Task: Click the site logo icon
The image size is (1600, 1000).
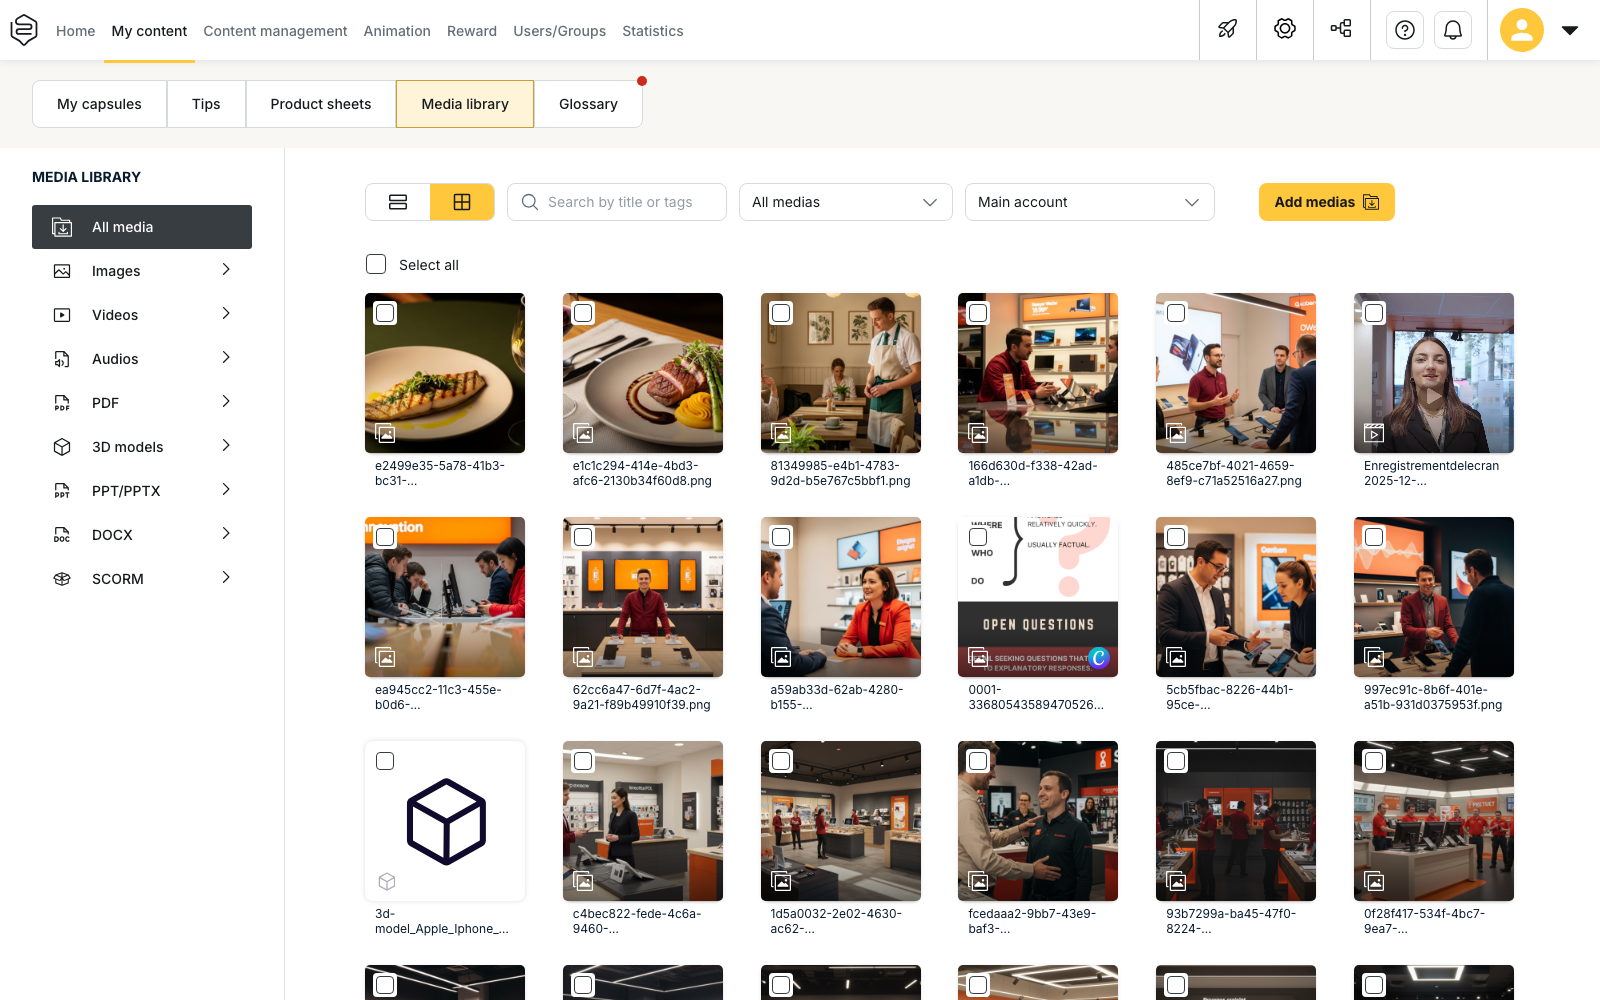Action: coord(24,30)
